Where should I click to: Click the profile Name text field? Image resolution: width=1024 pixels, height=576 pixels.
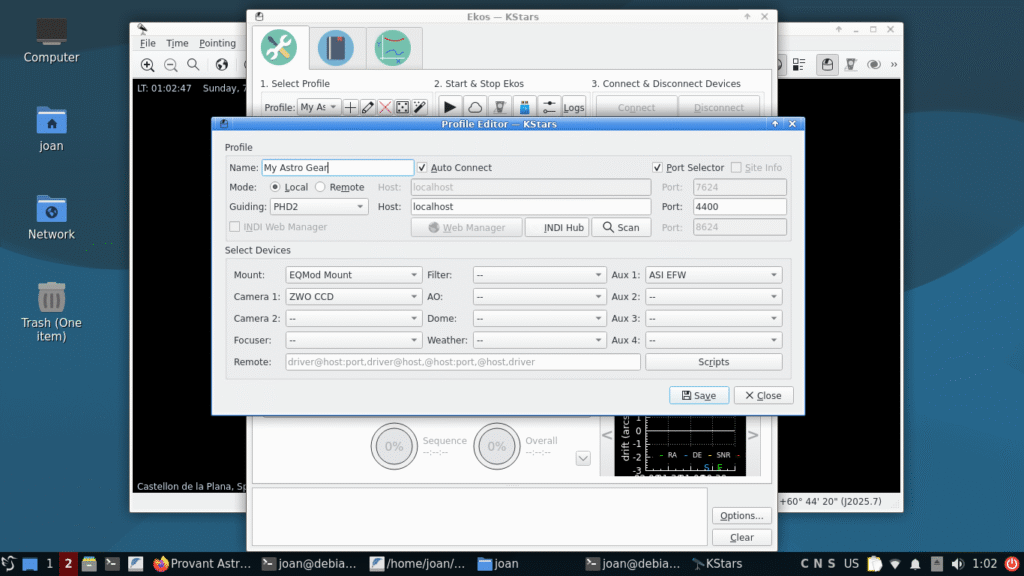(336, 168)
